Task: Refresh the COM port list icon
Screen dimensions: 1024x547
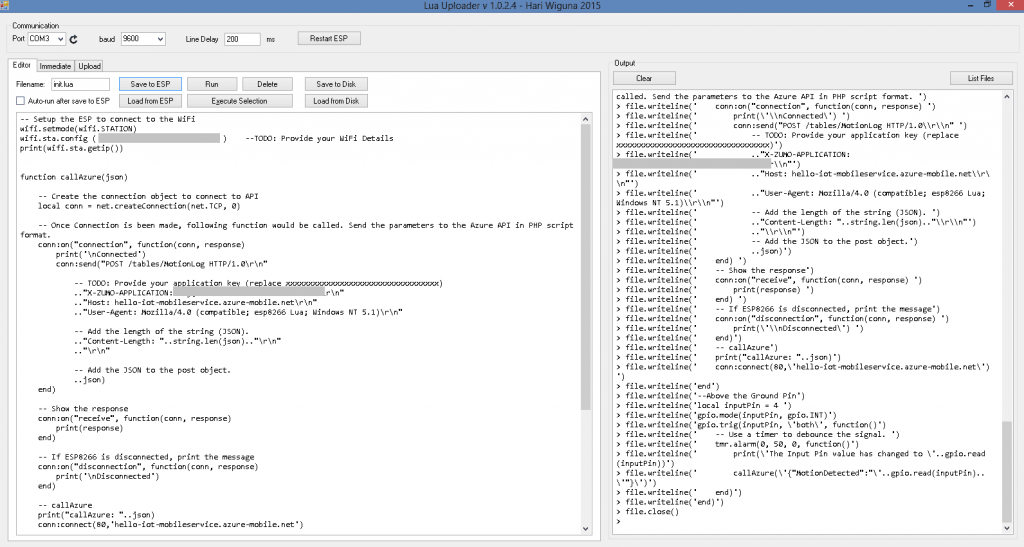Action: (x=73, y=39)
